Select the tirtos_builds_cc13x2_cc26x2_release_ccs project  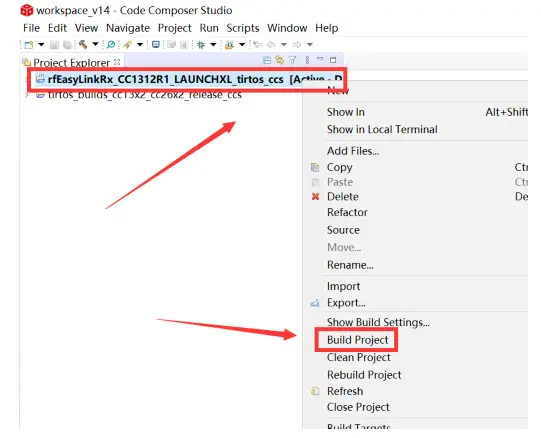tap(145, 95)
